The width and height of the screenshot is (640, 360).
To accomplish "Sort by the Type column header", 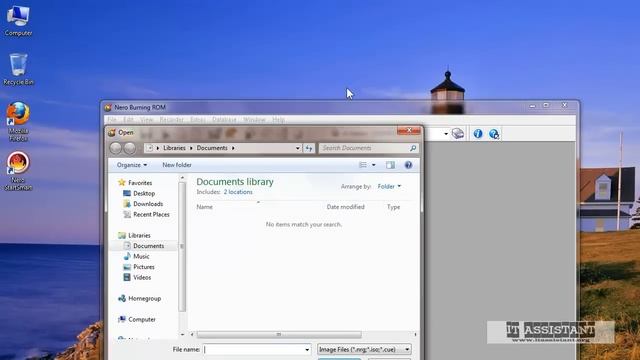I will 393,207.
